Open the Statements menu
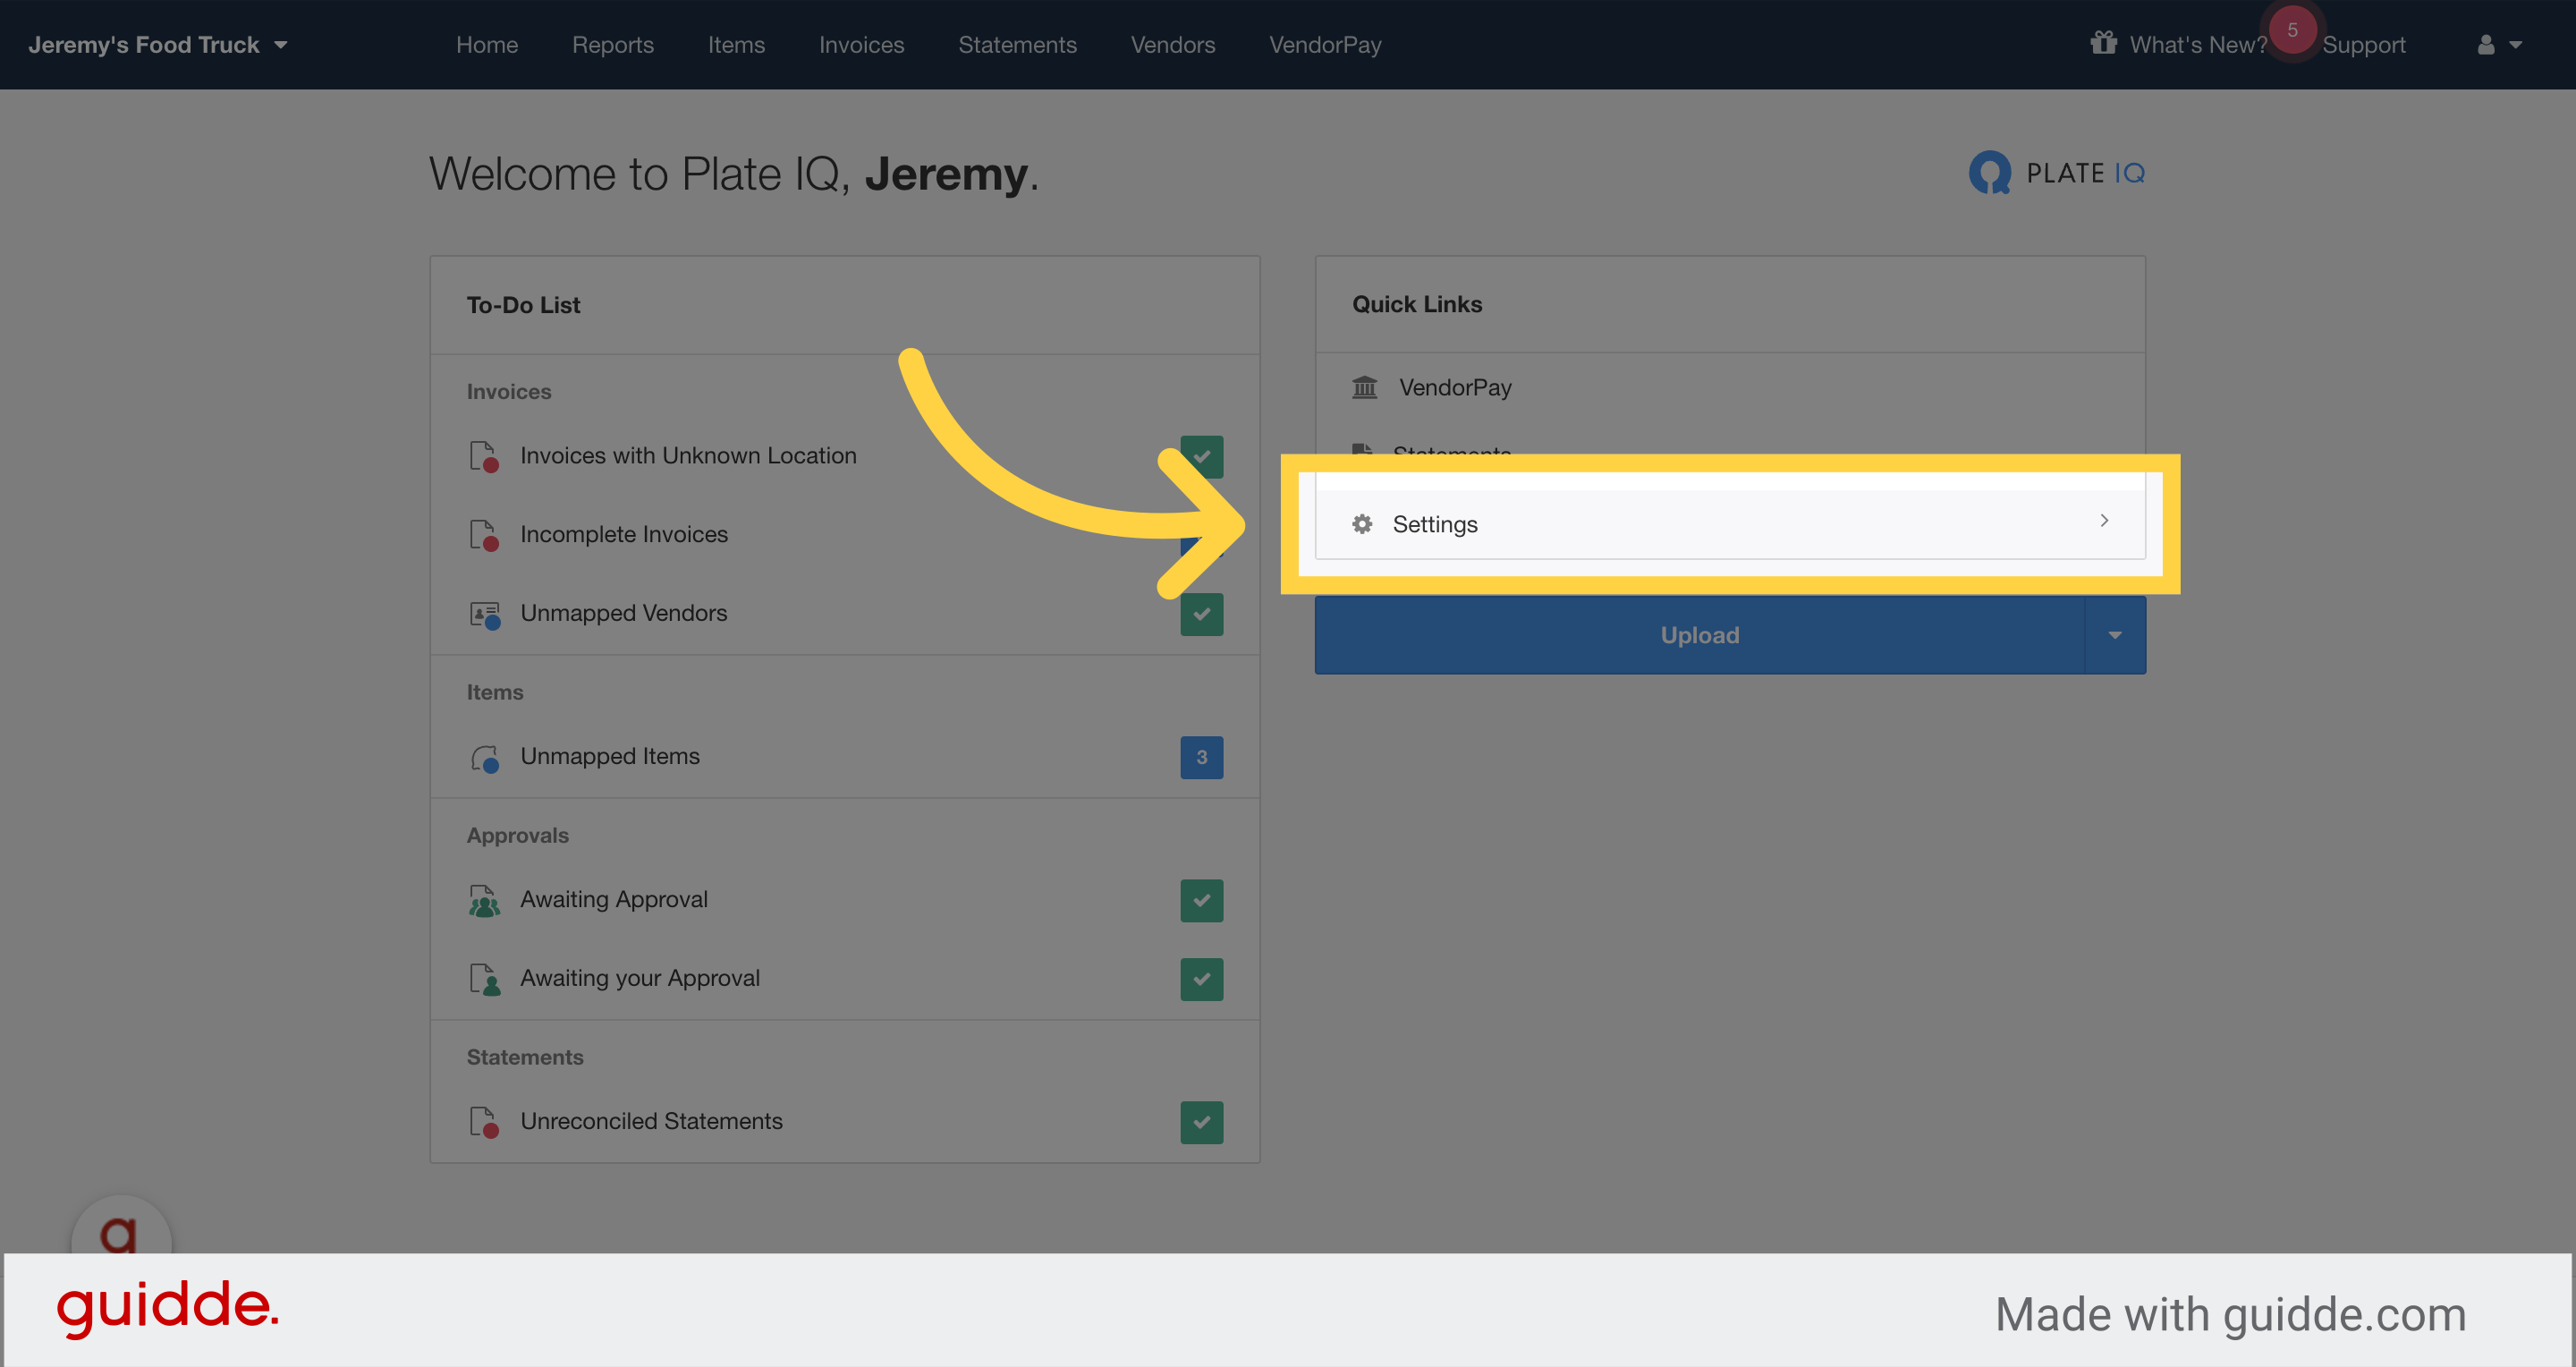Image resolution: width=2576 pixels, height=1367 pixels. 1017,45
